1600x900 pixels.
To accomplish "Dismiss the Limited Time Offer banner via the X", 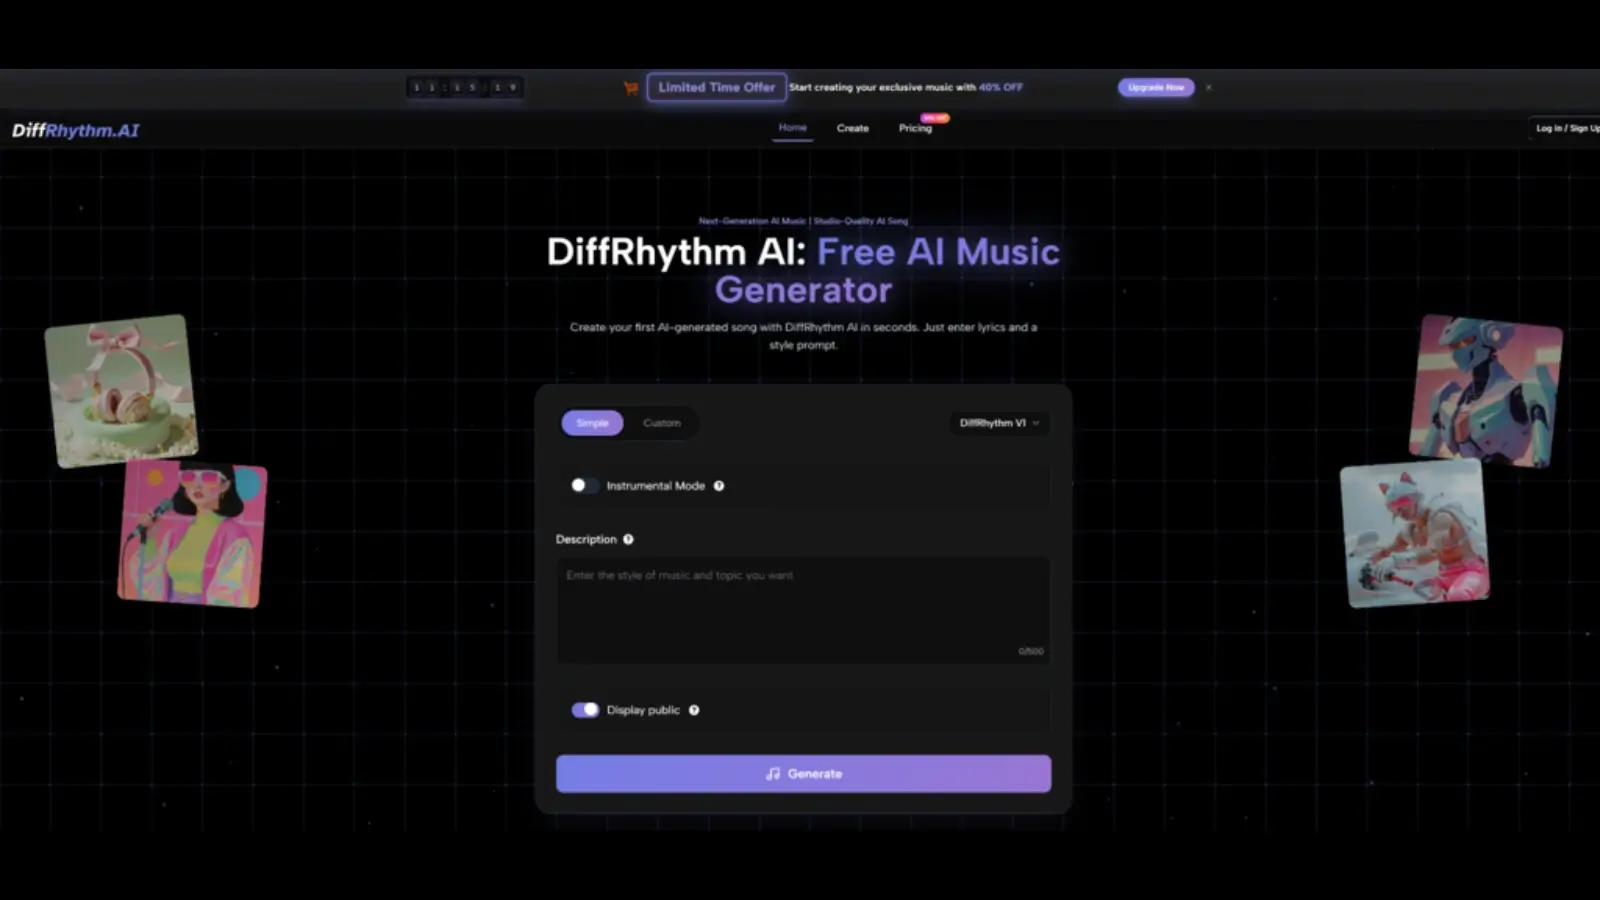I will (1208, 88).
